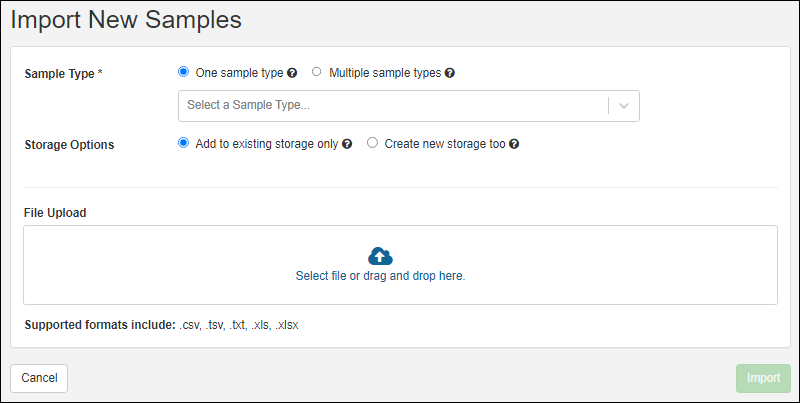Screen dimensions: 800x403
Task: Click the Import New Samples page title
Action: pyautogui.click(x=126, y=20)
